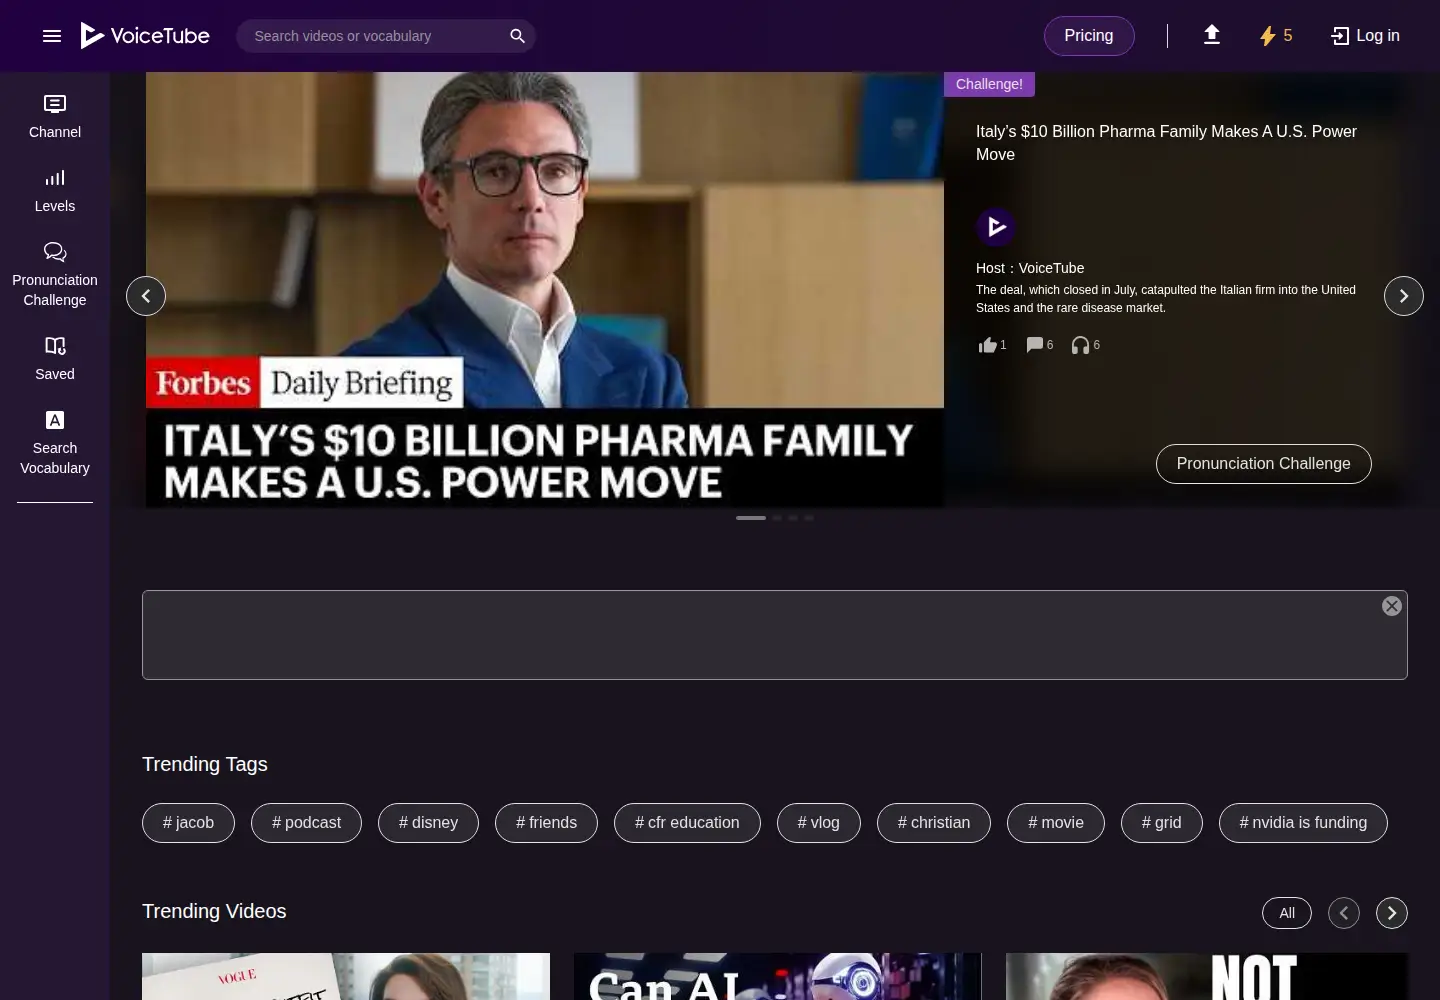The image size is (1440, 1000).
Task: Click the VoiceTube logo
Action: click(x=145, y=36)
